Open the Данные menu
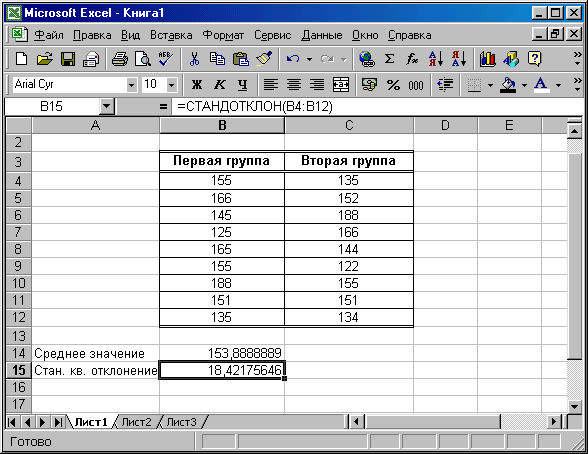Screen dimensions: 588x454 [322, 35]
